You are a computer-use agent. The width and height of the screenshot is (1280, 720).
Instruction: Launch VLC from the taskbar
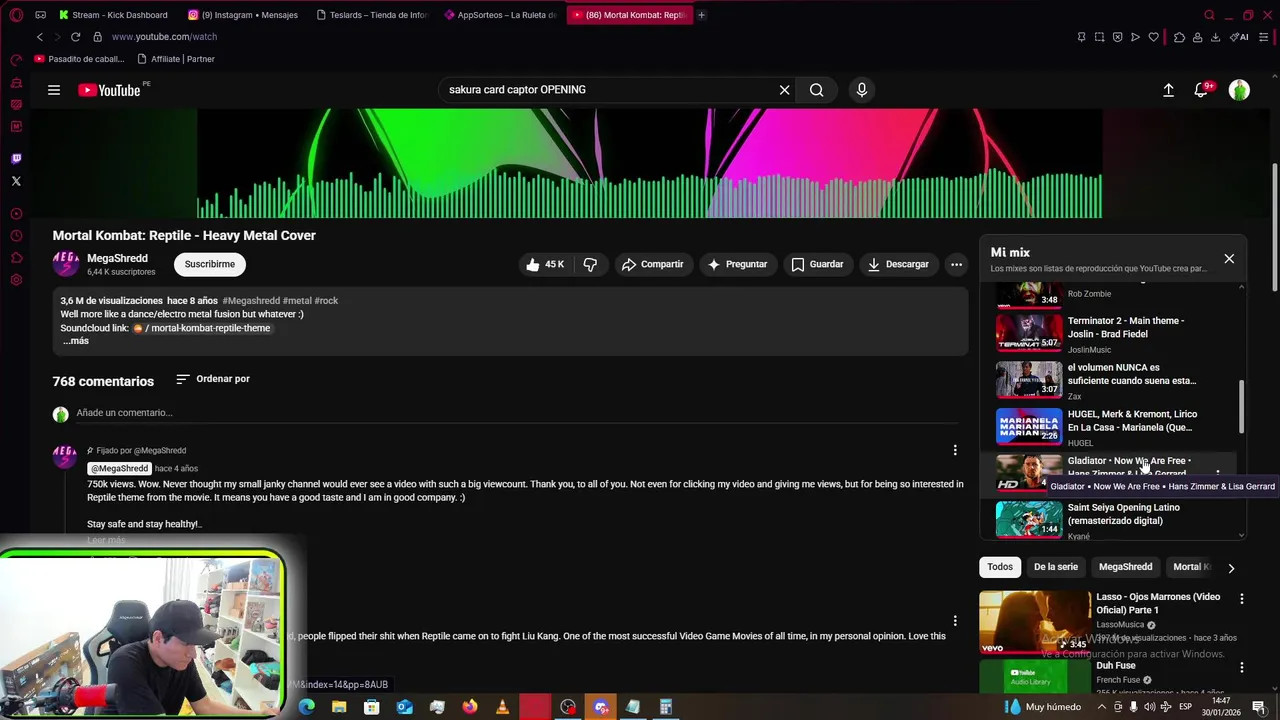(502, 707)
